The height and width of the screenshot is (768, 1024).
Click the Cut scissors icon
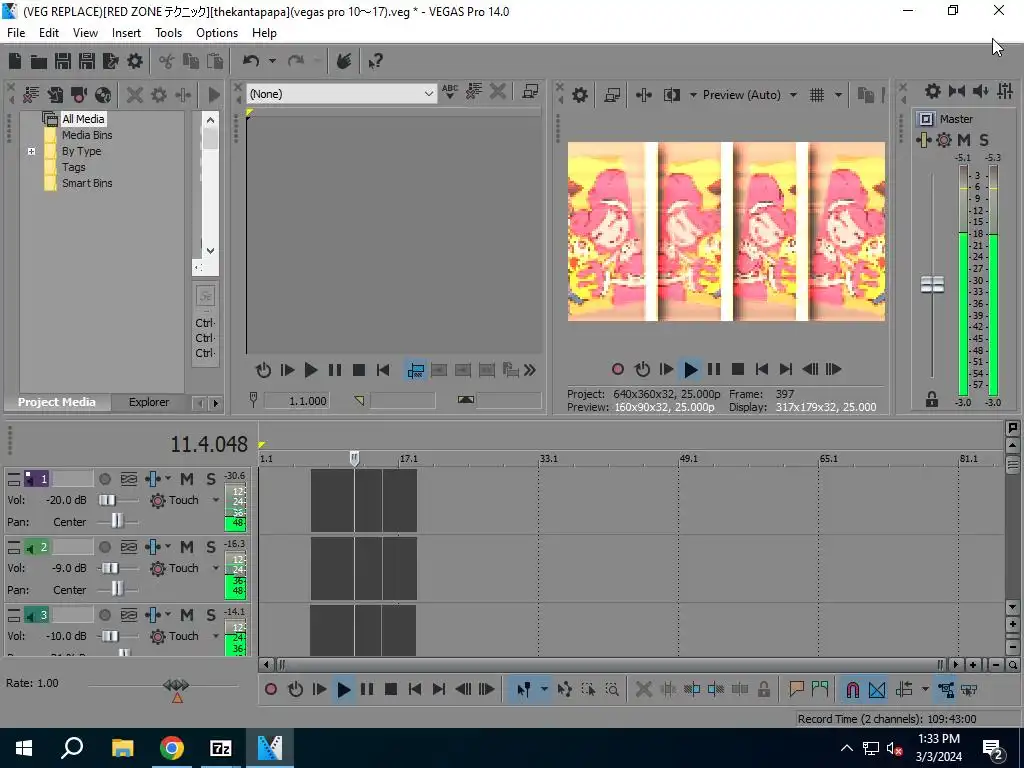(x=167, y=61)
